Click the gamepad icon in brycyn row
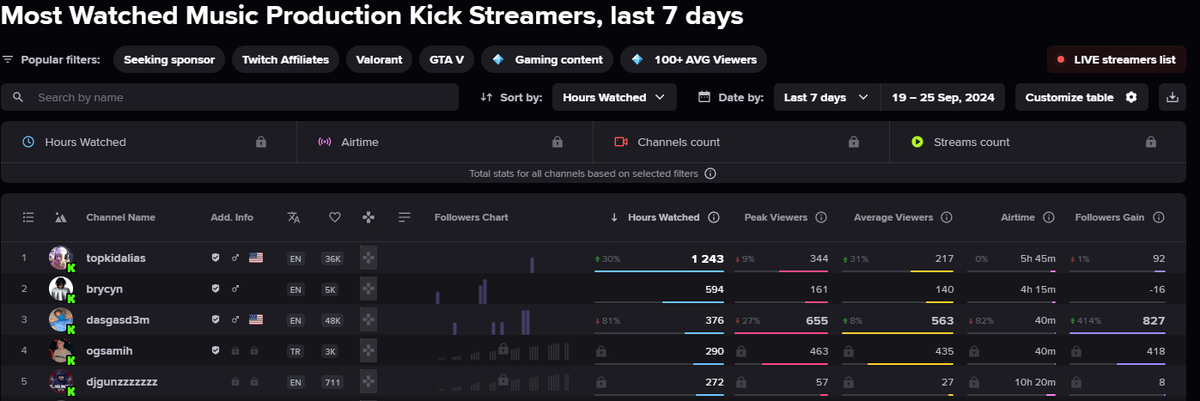Image resolution: width=1200 pixels, height=401 pixels. pos(368,289)
